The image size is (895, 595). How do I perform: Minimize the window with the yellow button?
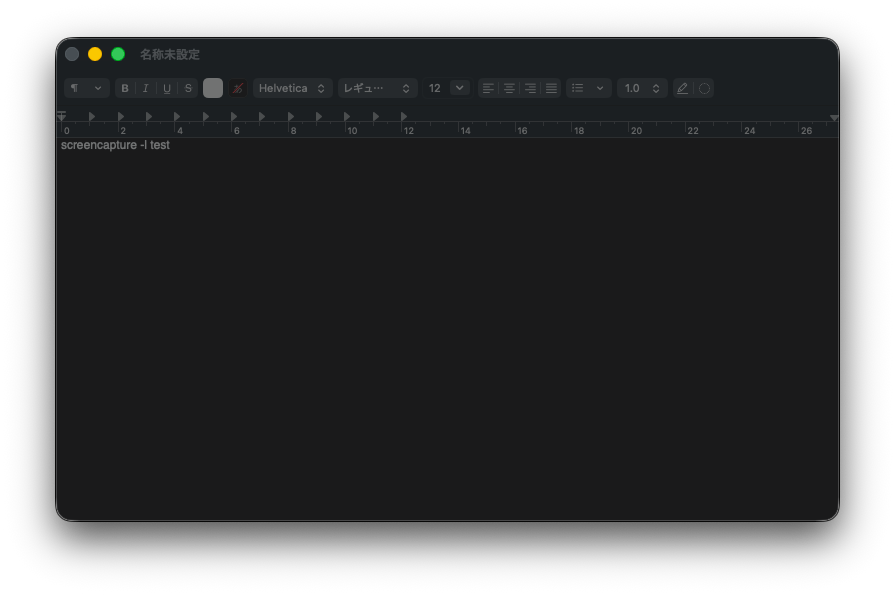click(x=95, y=54)
